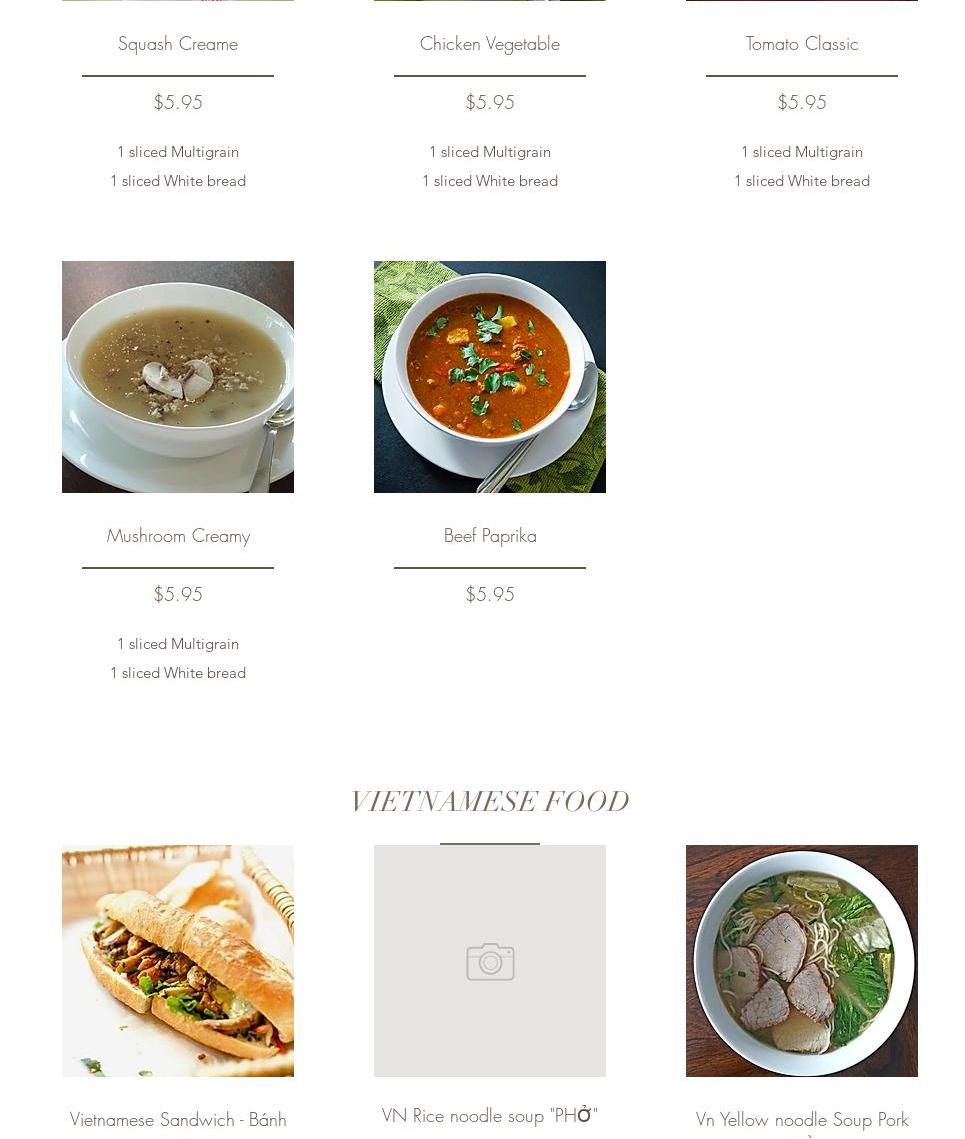Viewport: 965px width, 1139px height.
Task: Open Vietnamese Sandwich - Bánh title
Action: tap(178, 1119)
